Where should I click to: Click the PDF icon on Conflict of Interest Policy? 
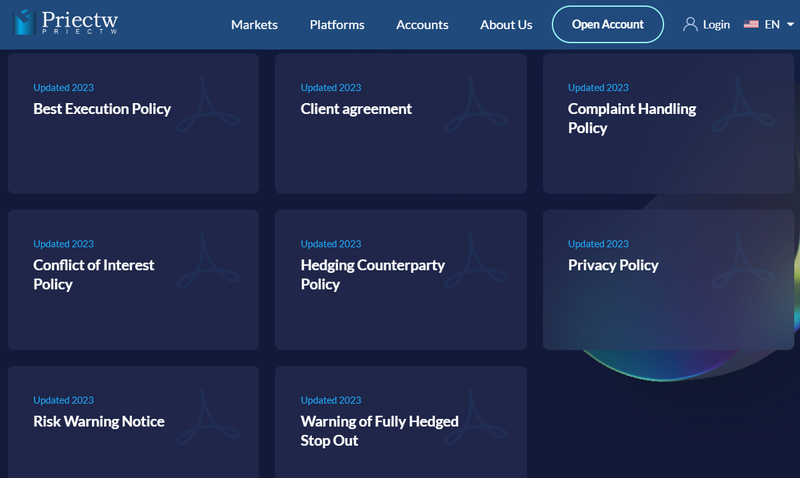click(208, 261)
